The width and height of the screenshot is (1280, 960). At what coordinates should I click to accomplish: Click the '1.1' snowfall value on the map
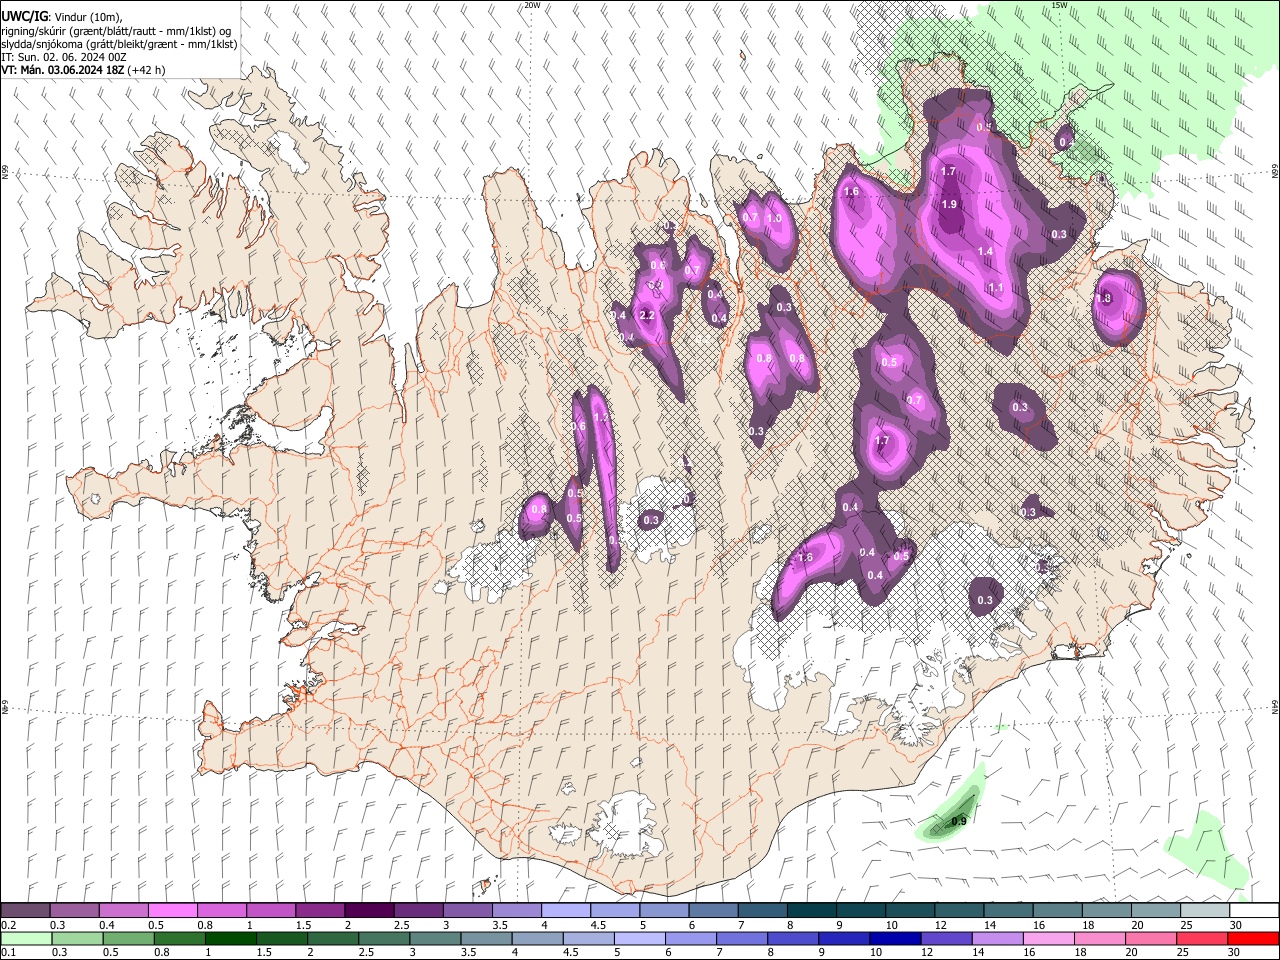[x=995, y=287]
